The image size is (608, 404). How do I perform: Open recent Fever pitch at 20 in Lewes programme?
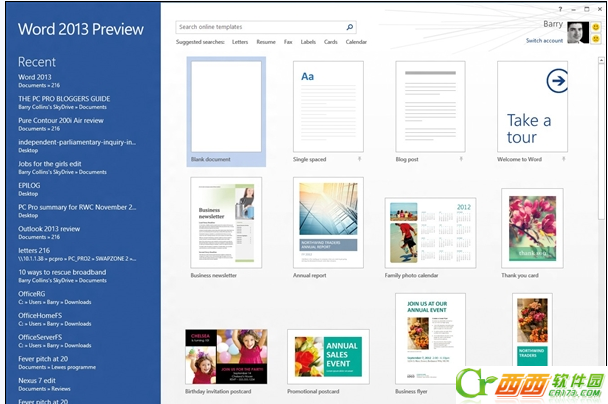point(57,363)
